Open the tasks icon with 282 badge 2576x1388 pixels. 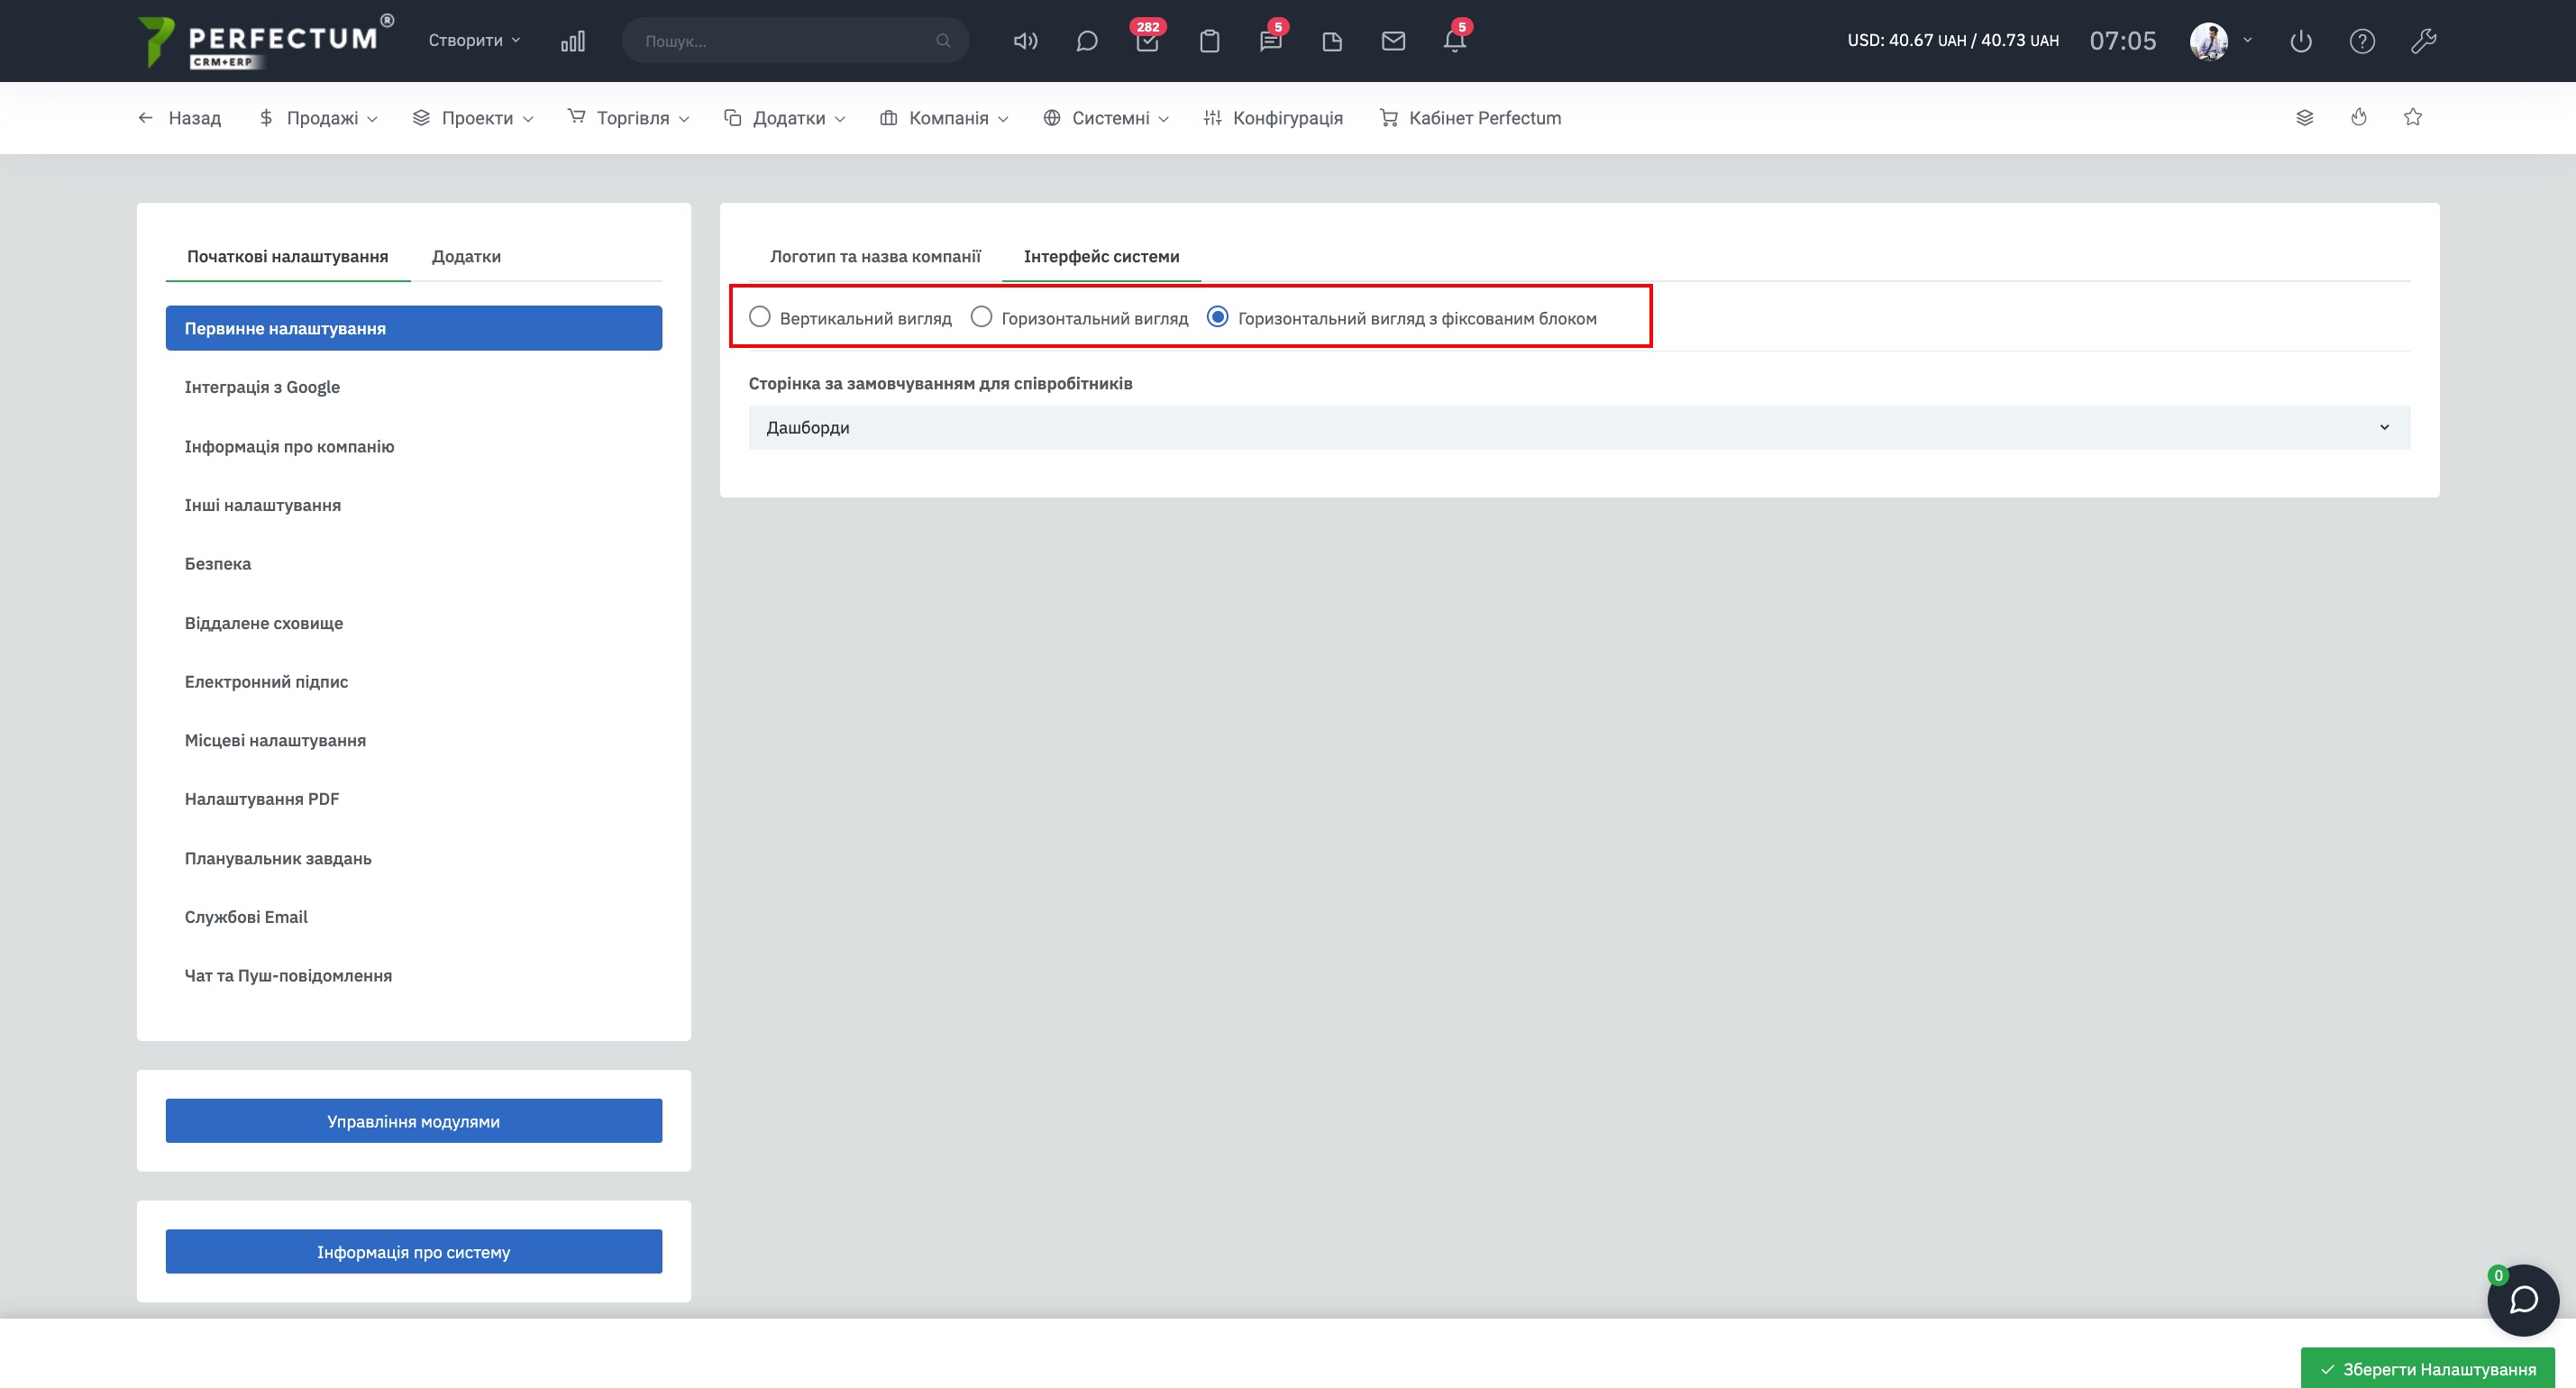pos(1147,41)
